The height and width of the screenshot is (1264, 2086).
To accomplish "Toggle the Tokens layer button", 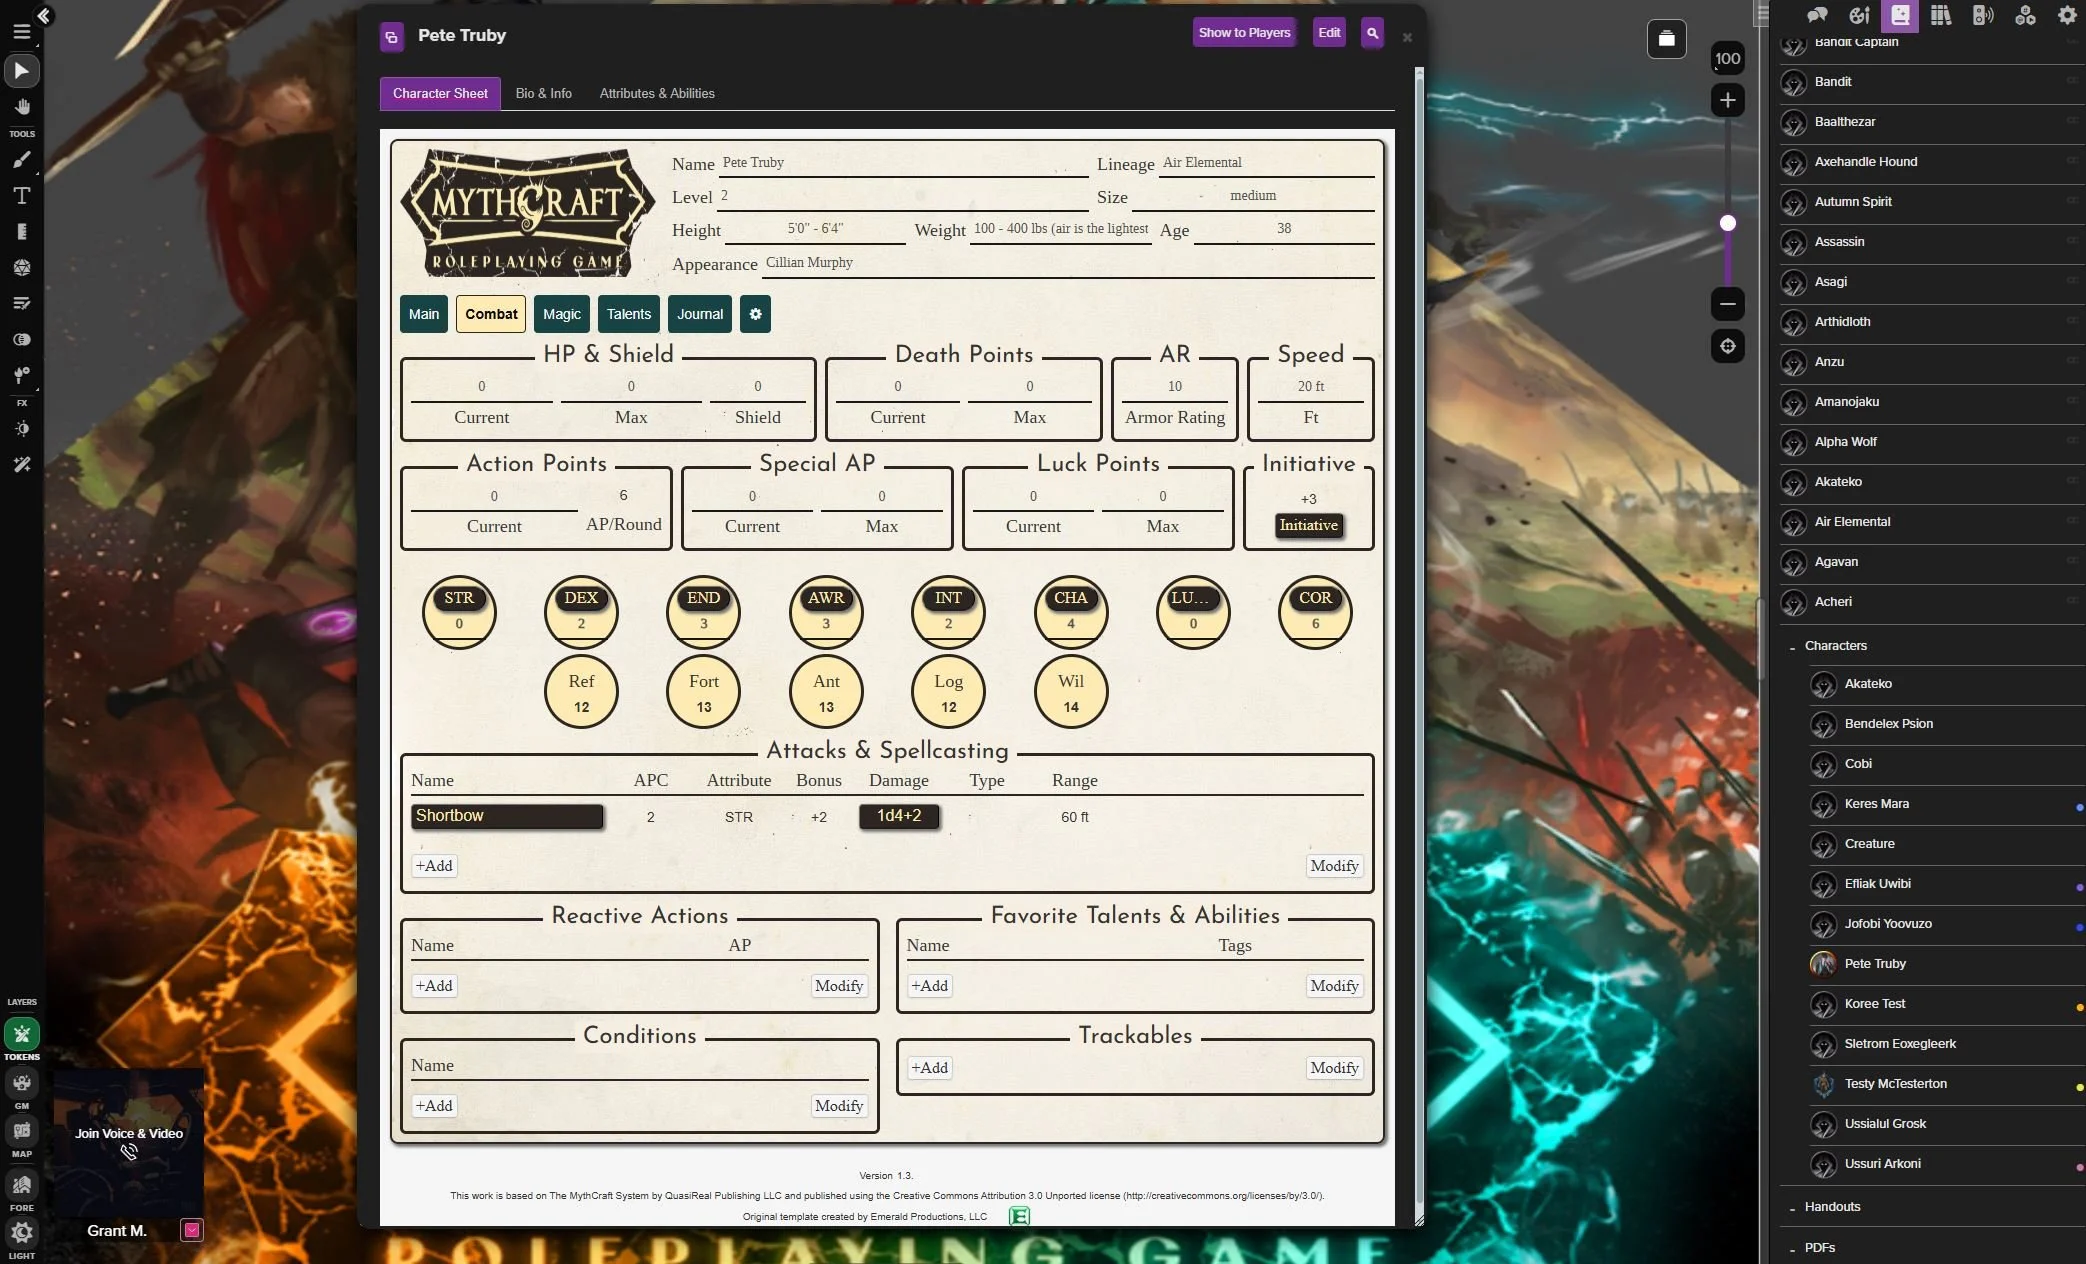I will 21,1034.
